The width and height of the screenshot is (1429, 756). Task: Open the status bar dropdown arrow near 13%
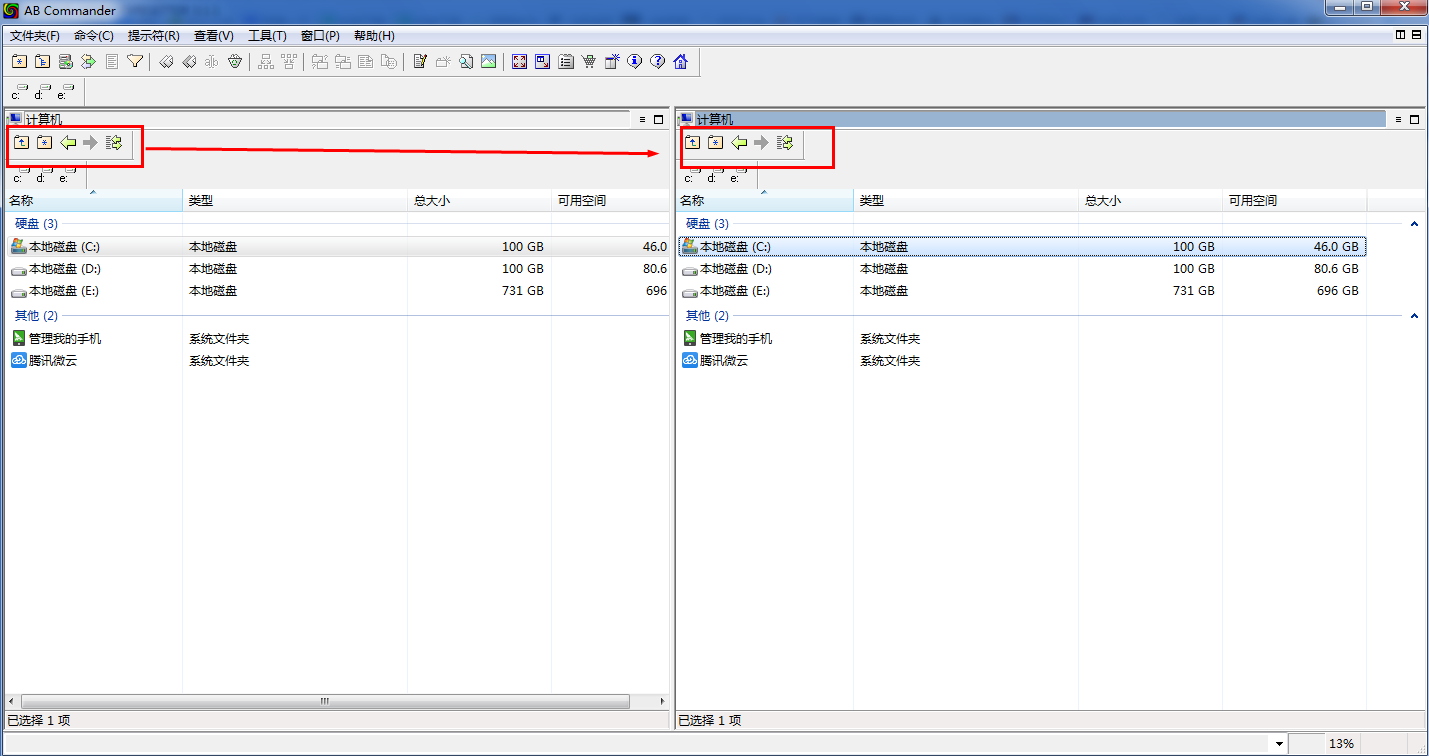pyautogui.click(x=1279, y=744)
